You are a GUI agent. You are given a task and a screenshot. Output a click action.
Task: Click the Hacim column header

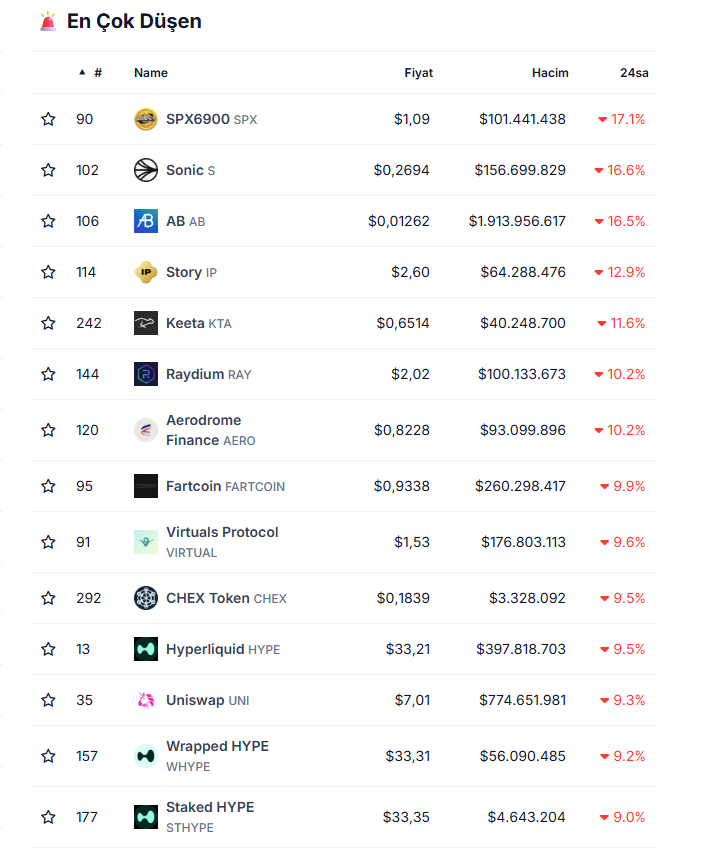[550, 73]
